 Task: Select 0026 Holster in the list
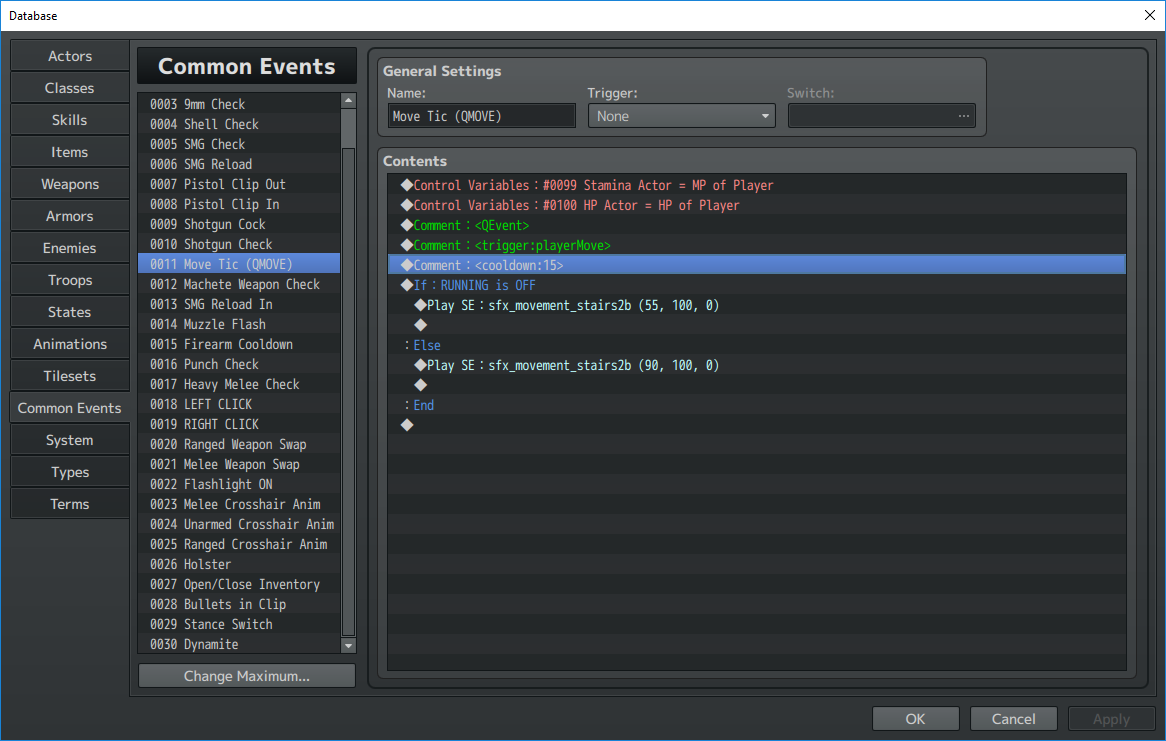(239, 564)
